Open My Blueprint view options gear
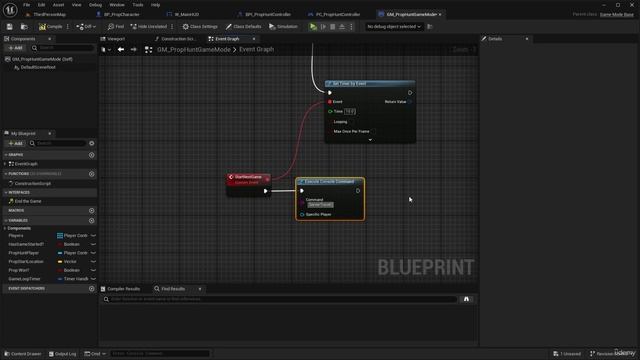640x360 pixels. point(91,144)
